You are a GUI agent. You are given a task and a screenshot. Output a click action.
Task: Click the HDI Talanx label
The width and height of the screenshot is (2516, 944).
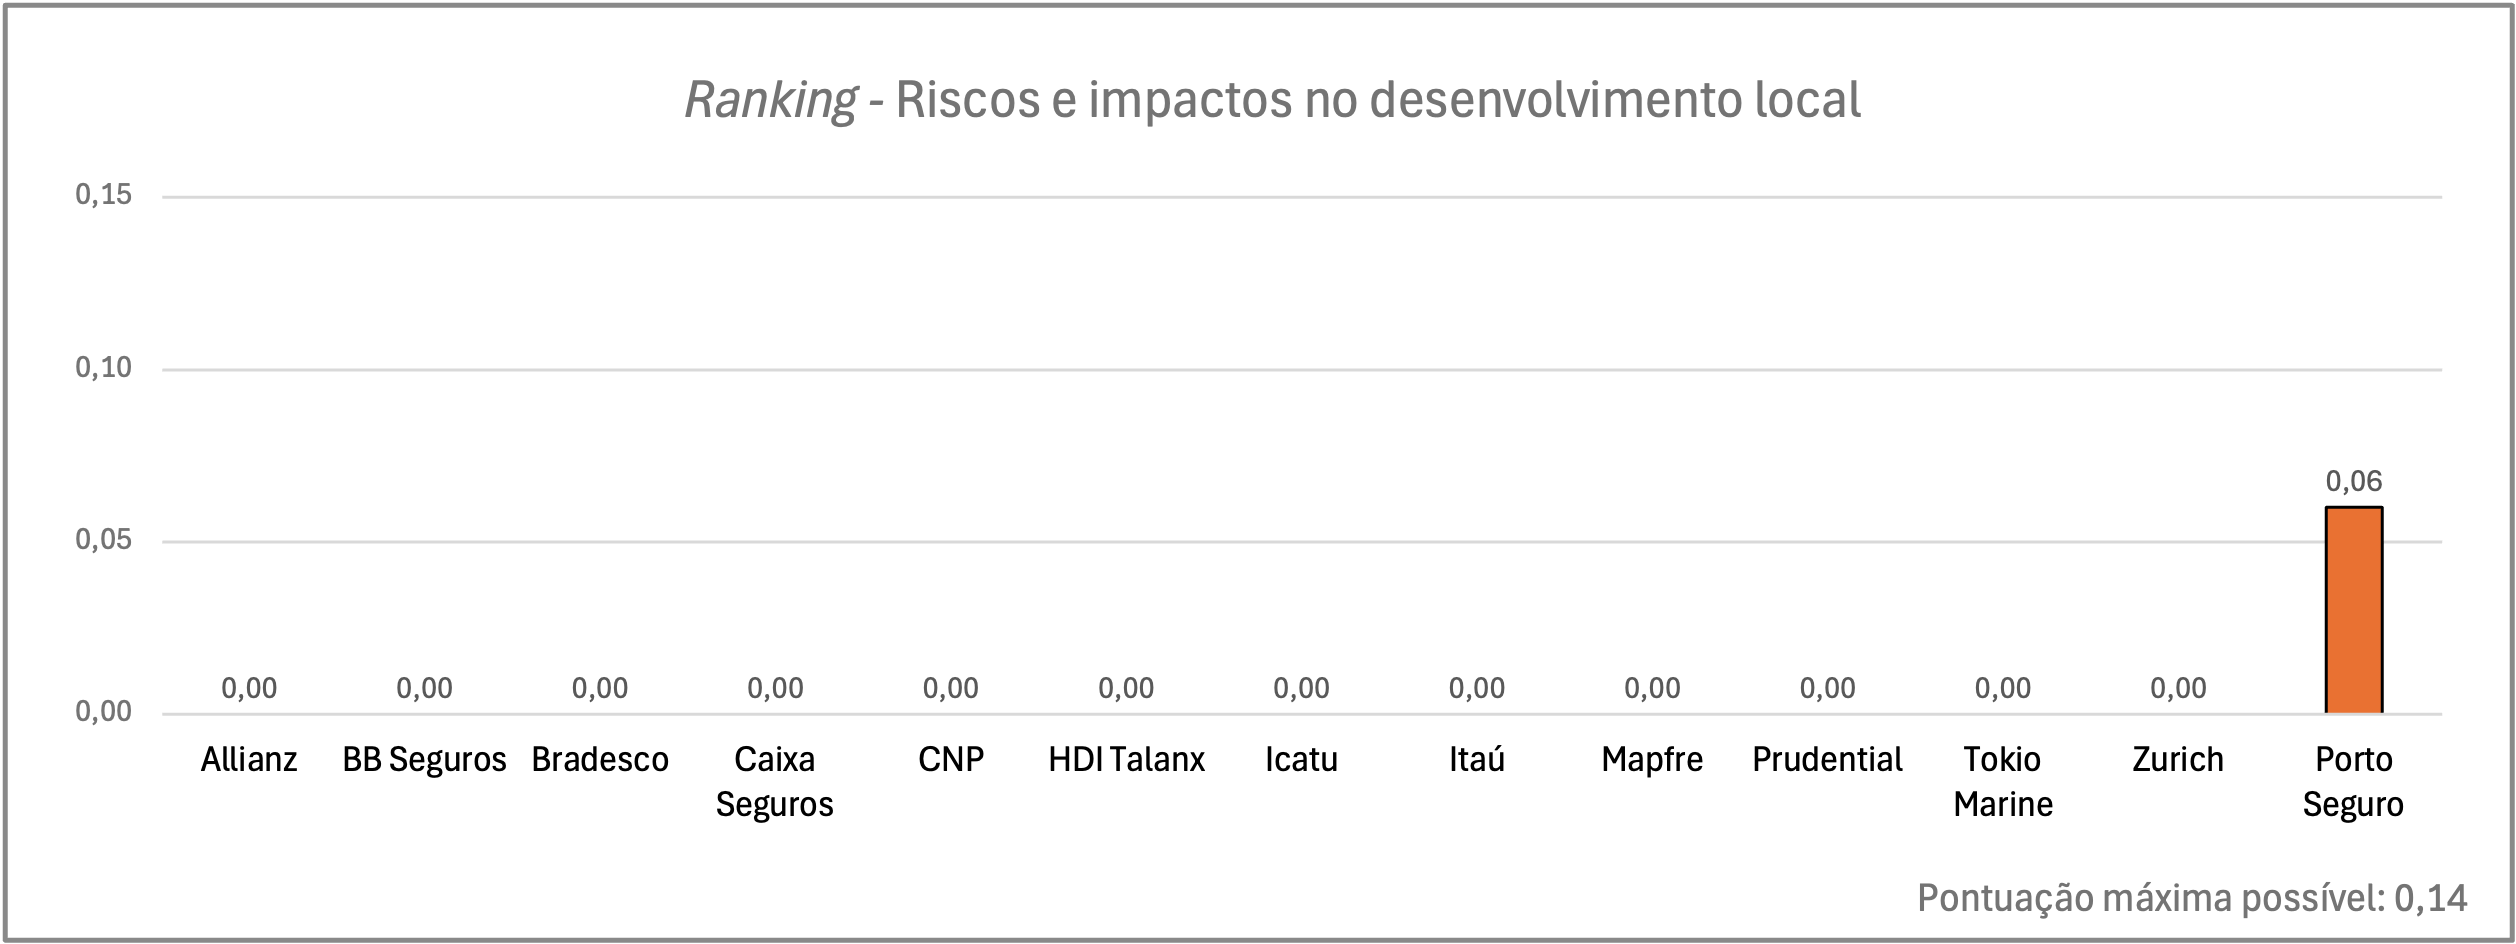click(1126, 760)
